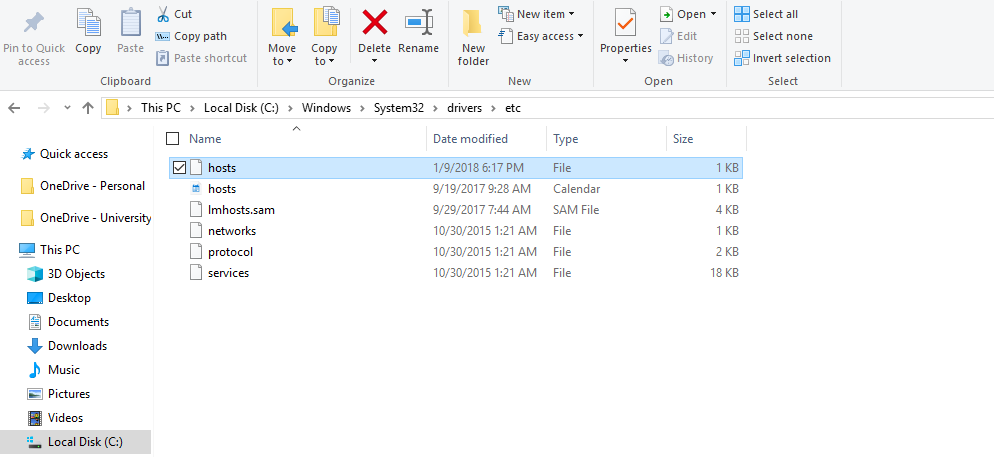Go up one folder with up arrow
The width and height of the screenshot is (994, 457).
coord(88,108)
